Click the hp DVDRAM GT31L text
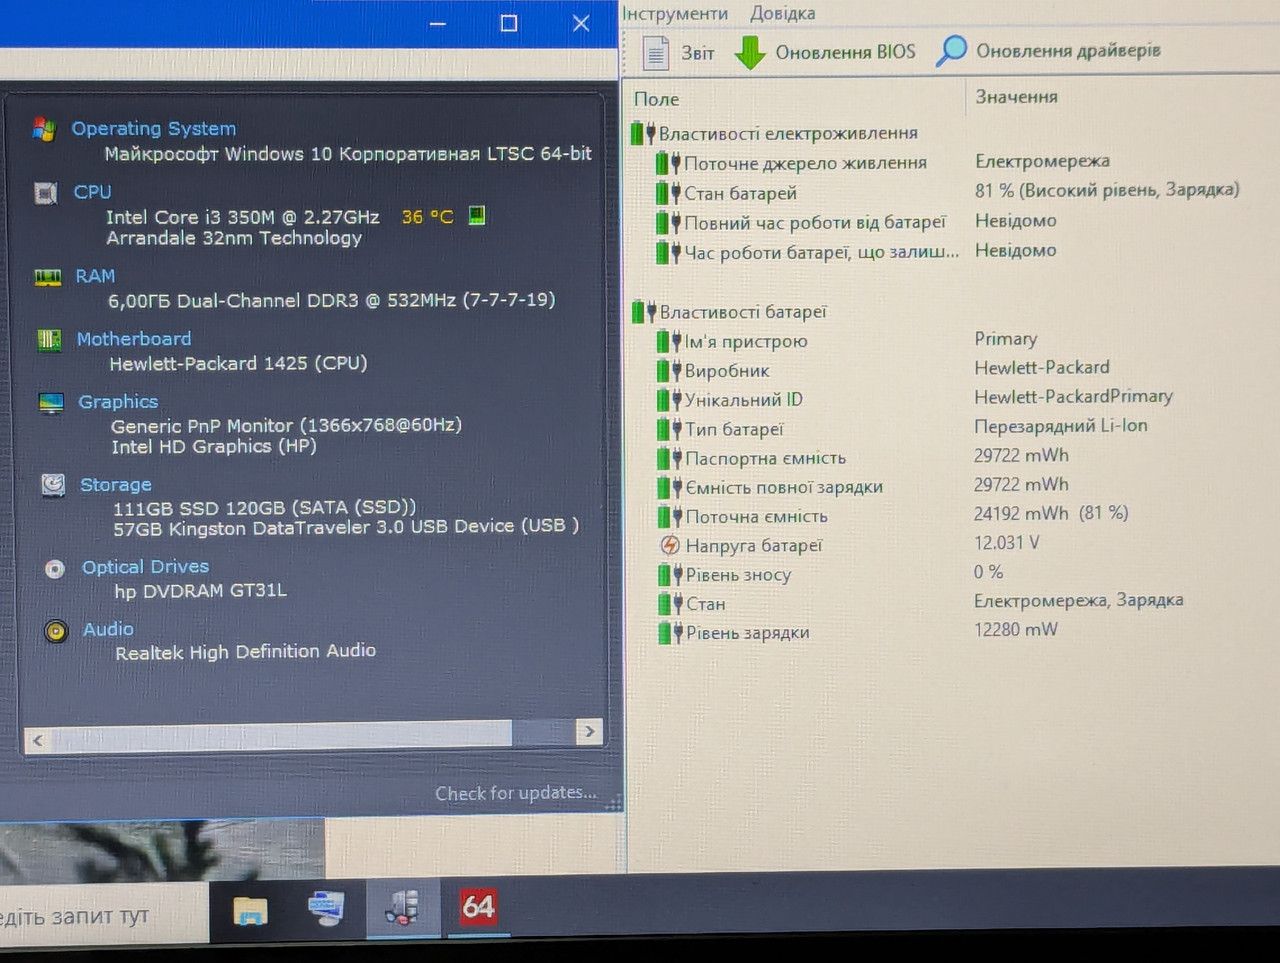1280x963 pixels. click(200, 591)
